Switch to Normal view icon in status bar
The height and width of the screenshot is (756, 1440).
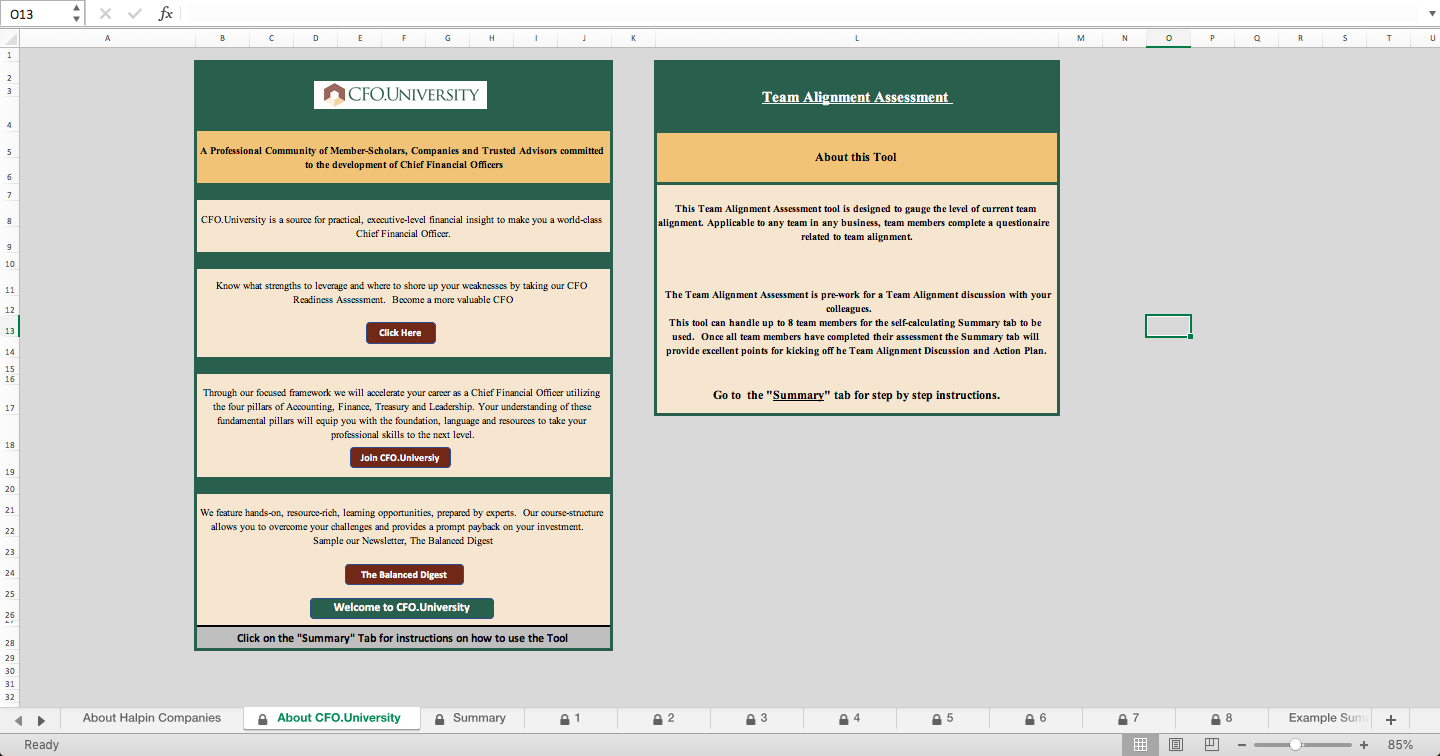(1140, 745)
